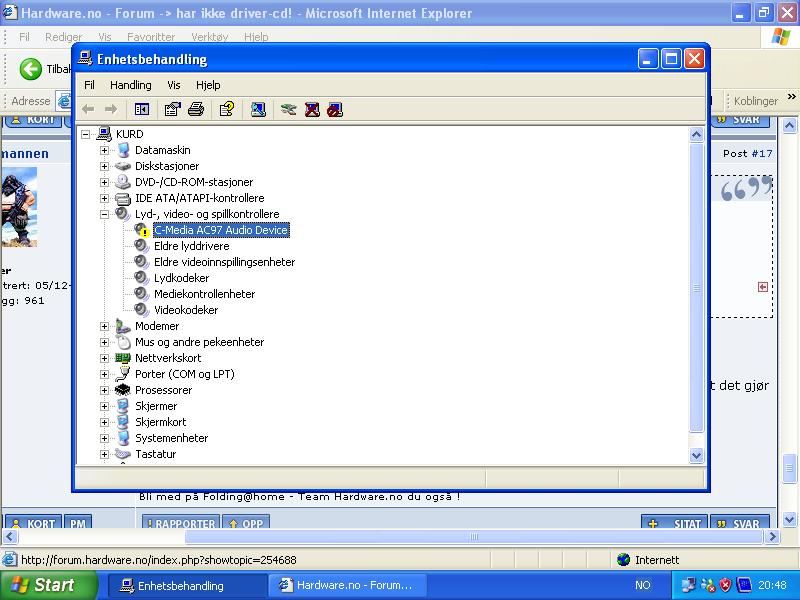Expand IDE ATA/ATAPI-kontrollere node
This screenshot has width=800, height=600.
pos(105,198)
